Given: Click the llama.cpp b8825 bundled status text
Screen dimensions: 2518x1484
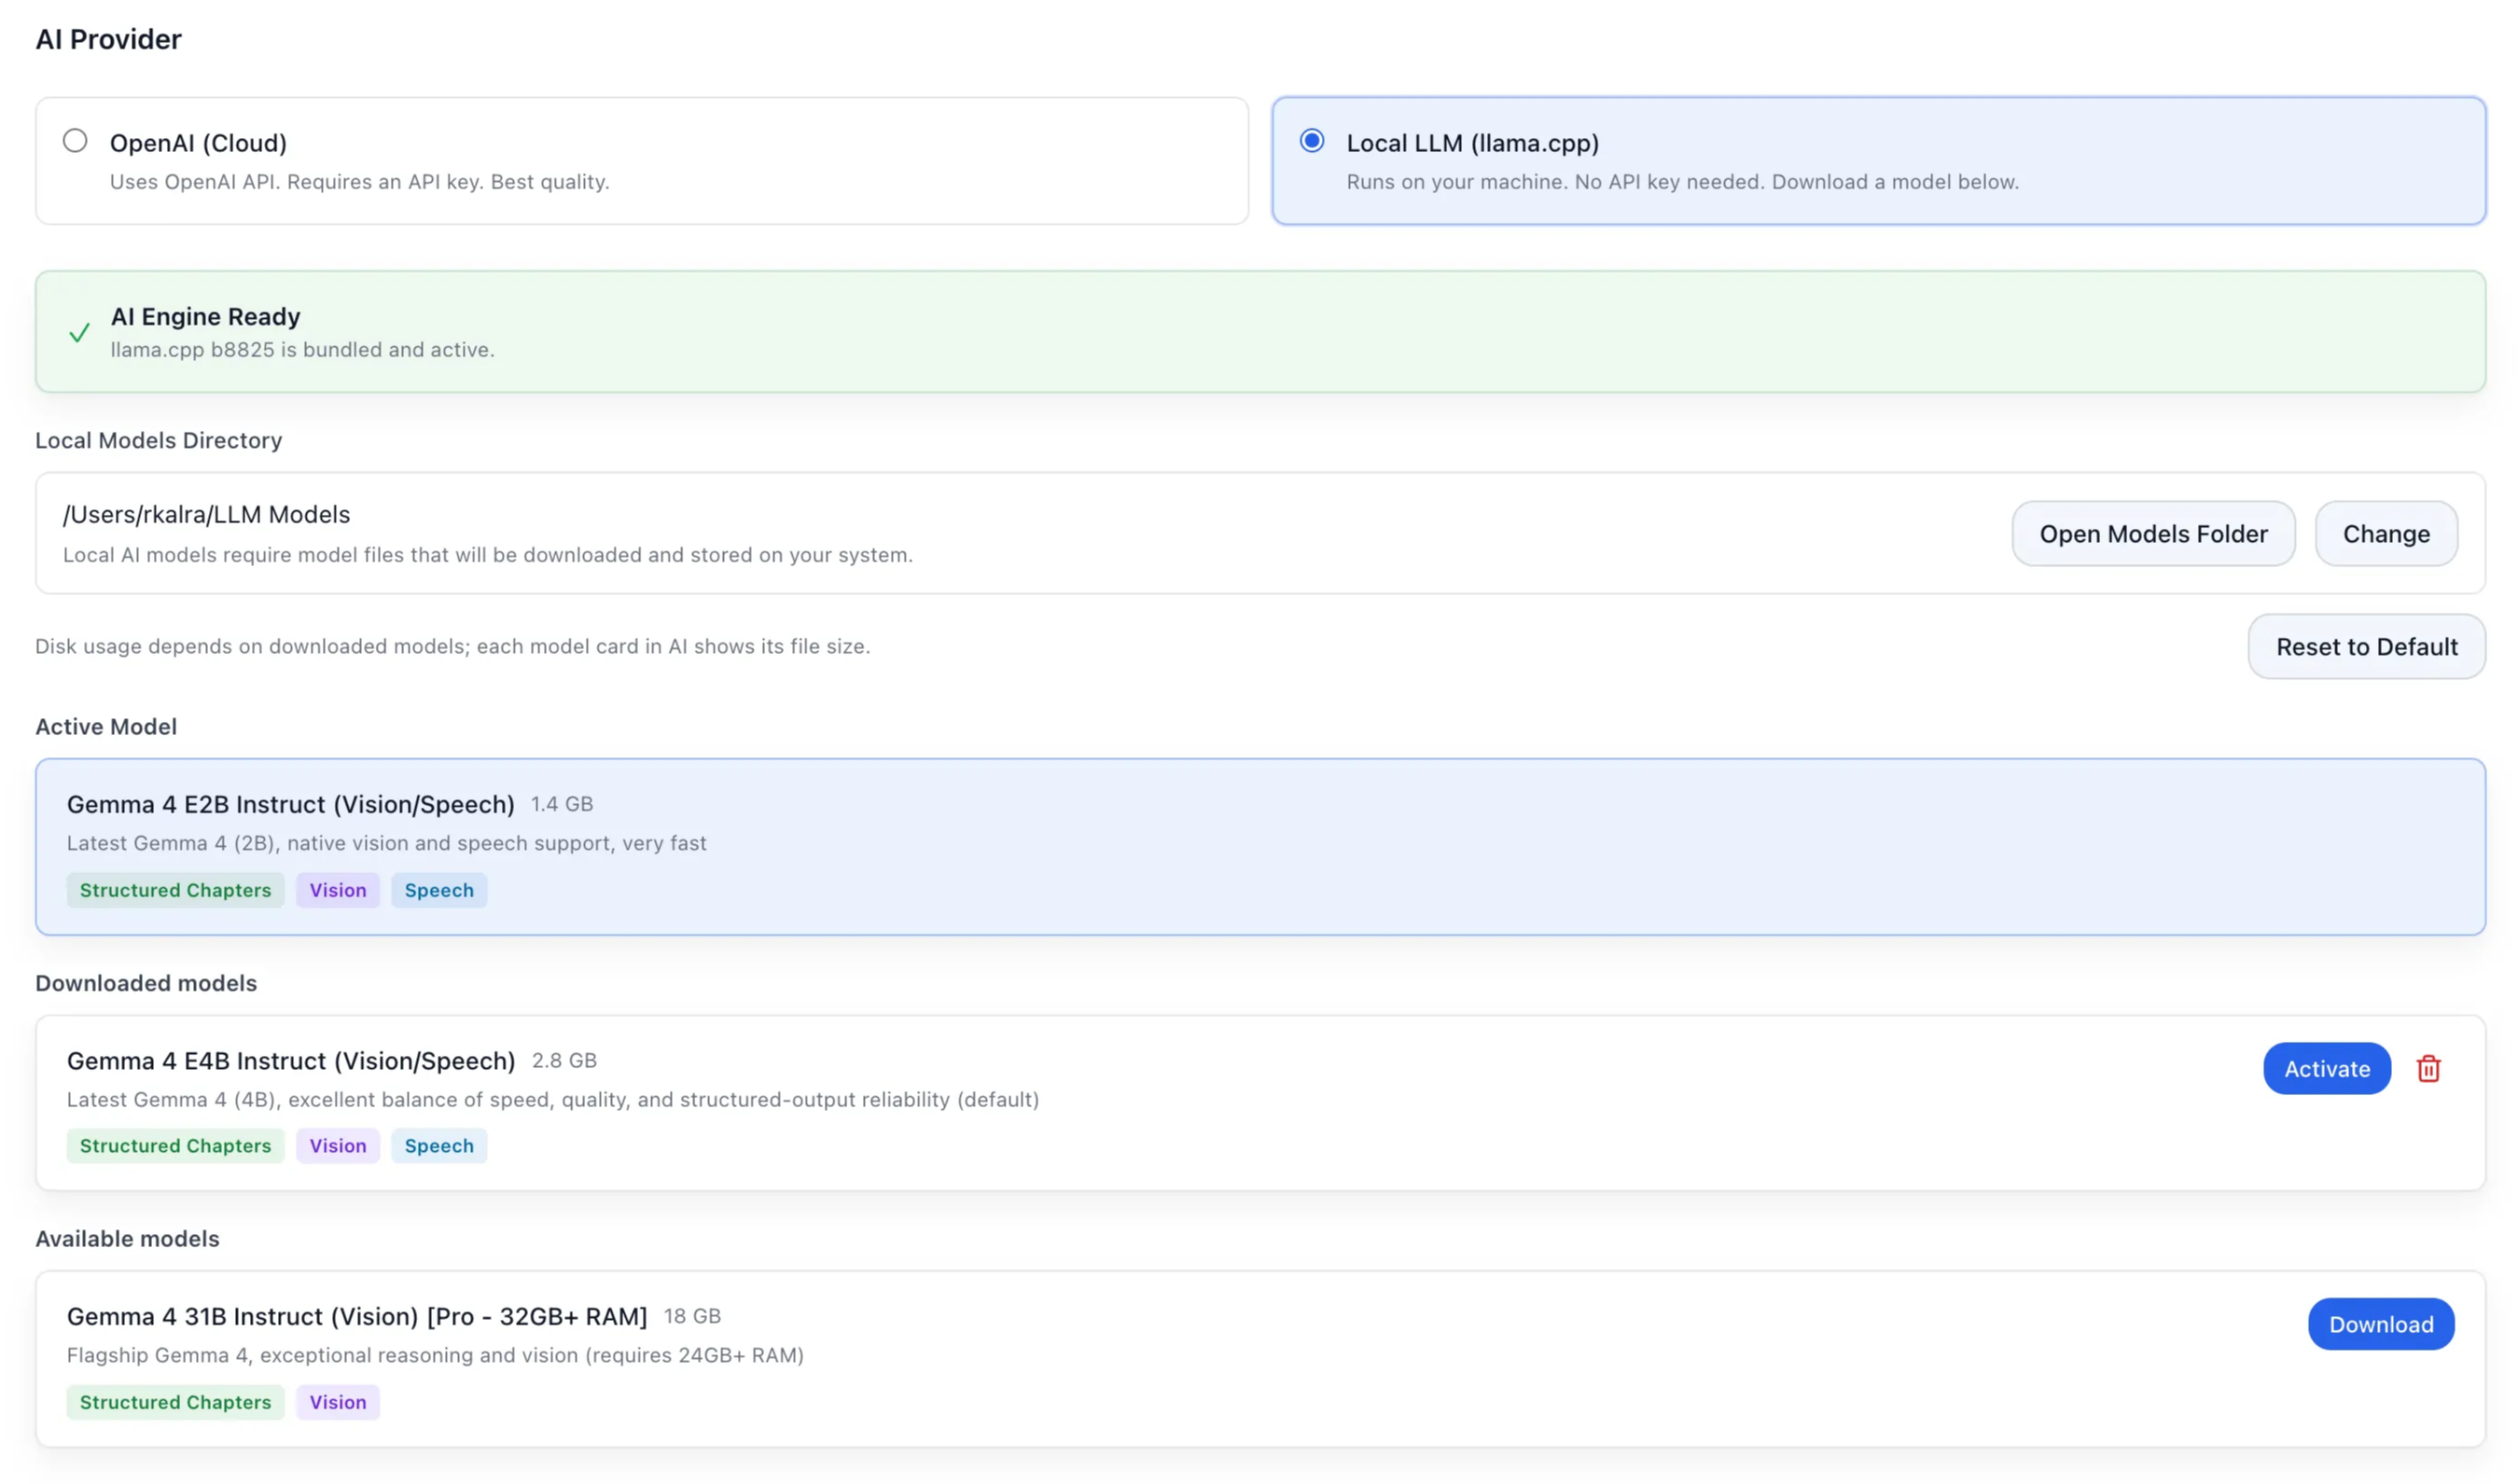Looking at the screenshot, I should pos(302,350).
